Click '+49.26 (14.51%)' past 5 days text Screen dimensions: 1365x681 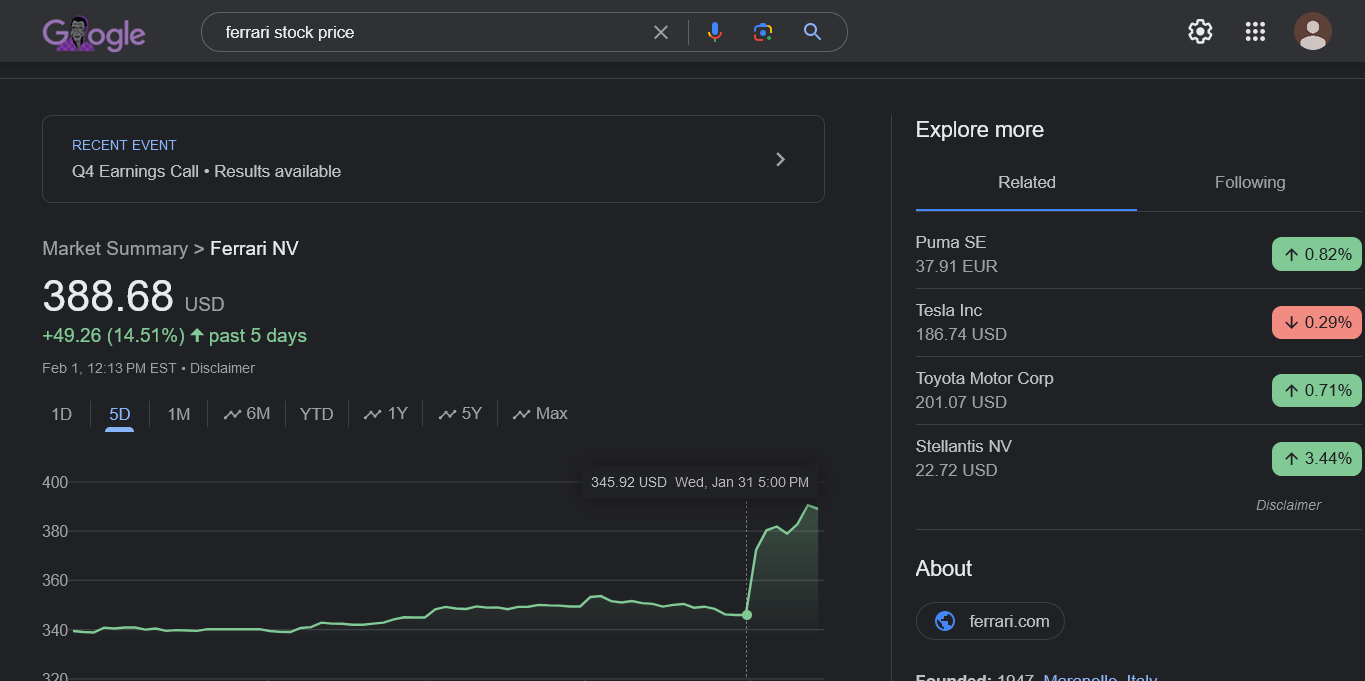pos(174,335)
